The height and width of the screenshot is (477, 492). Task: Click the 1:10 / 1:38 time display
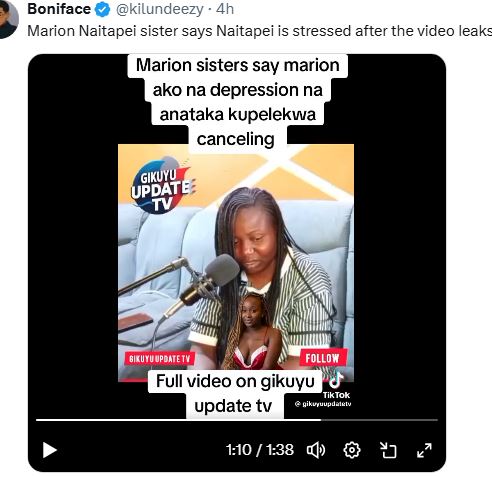click(260, 450)
